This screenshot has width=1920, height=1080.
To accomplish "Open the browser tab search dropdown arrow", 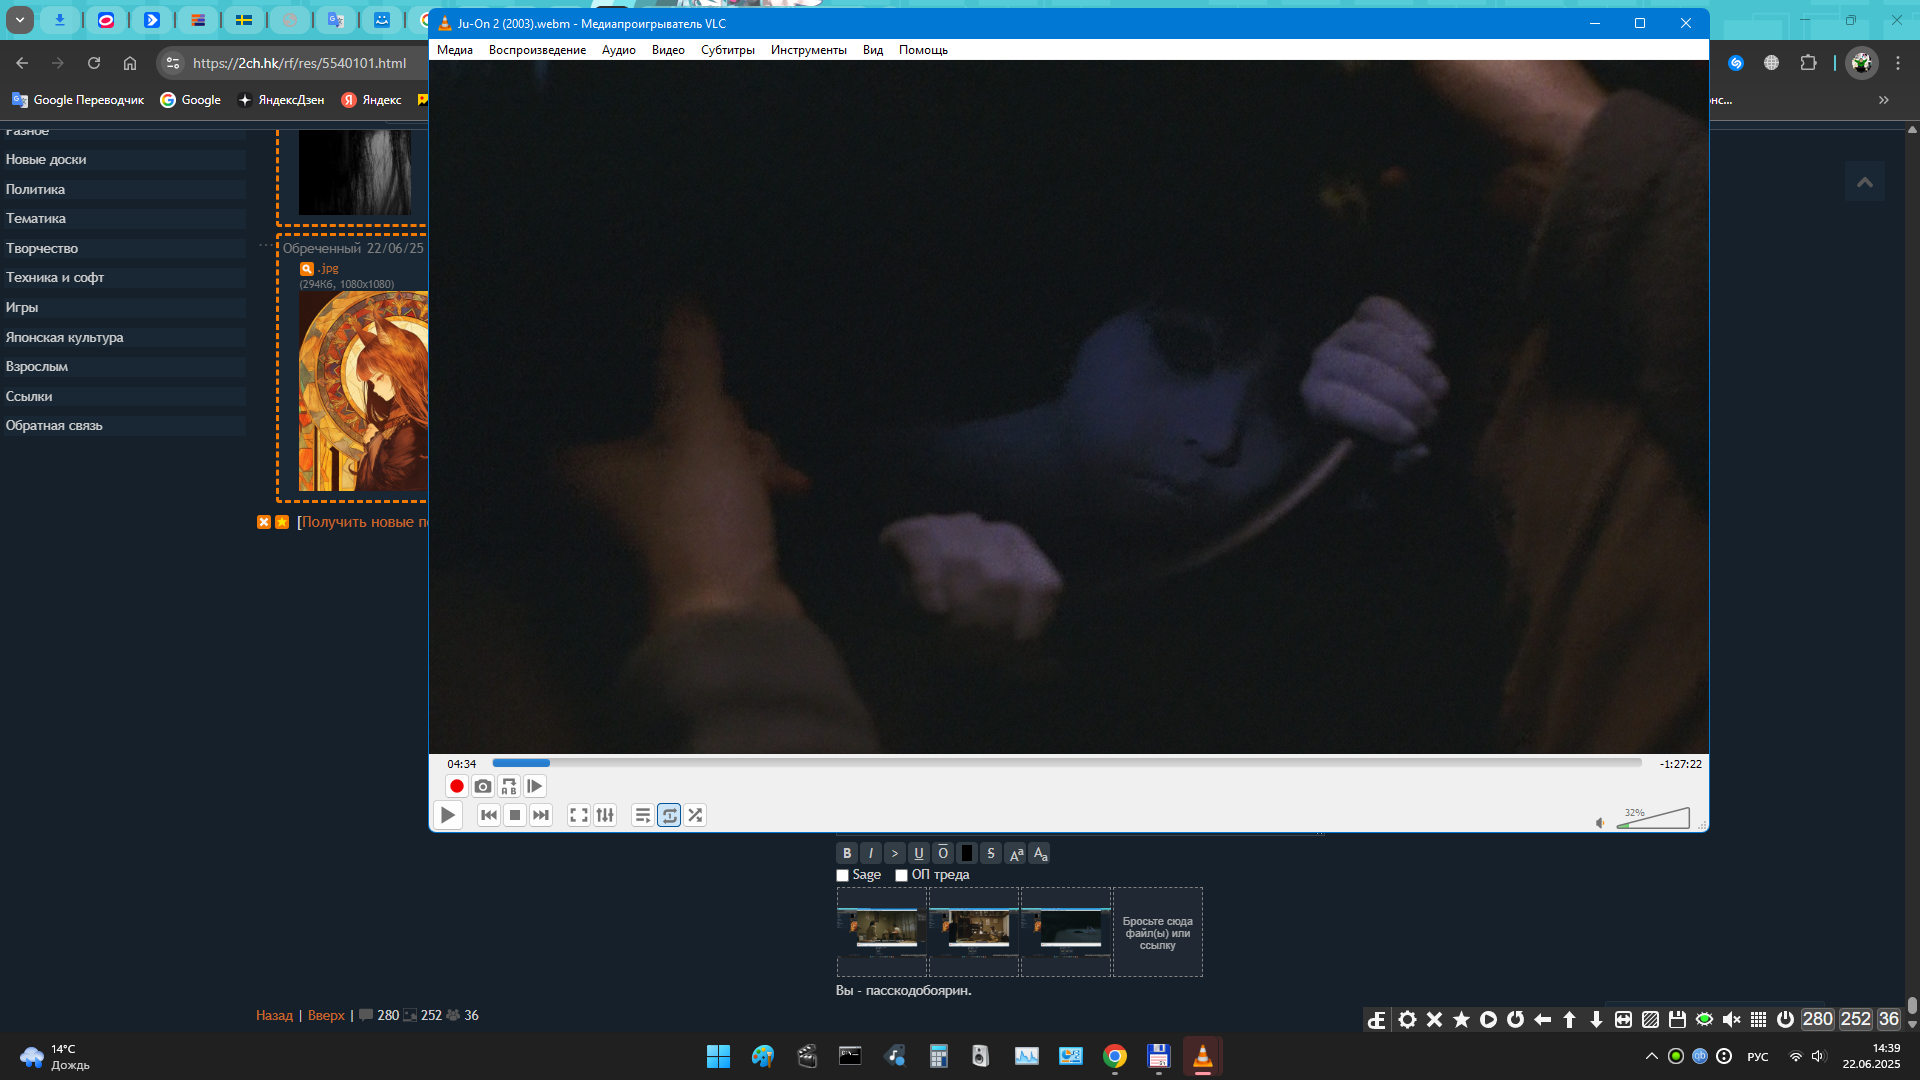I will pos(19,20).
